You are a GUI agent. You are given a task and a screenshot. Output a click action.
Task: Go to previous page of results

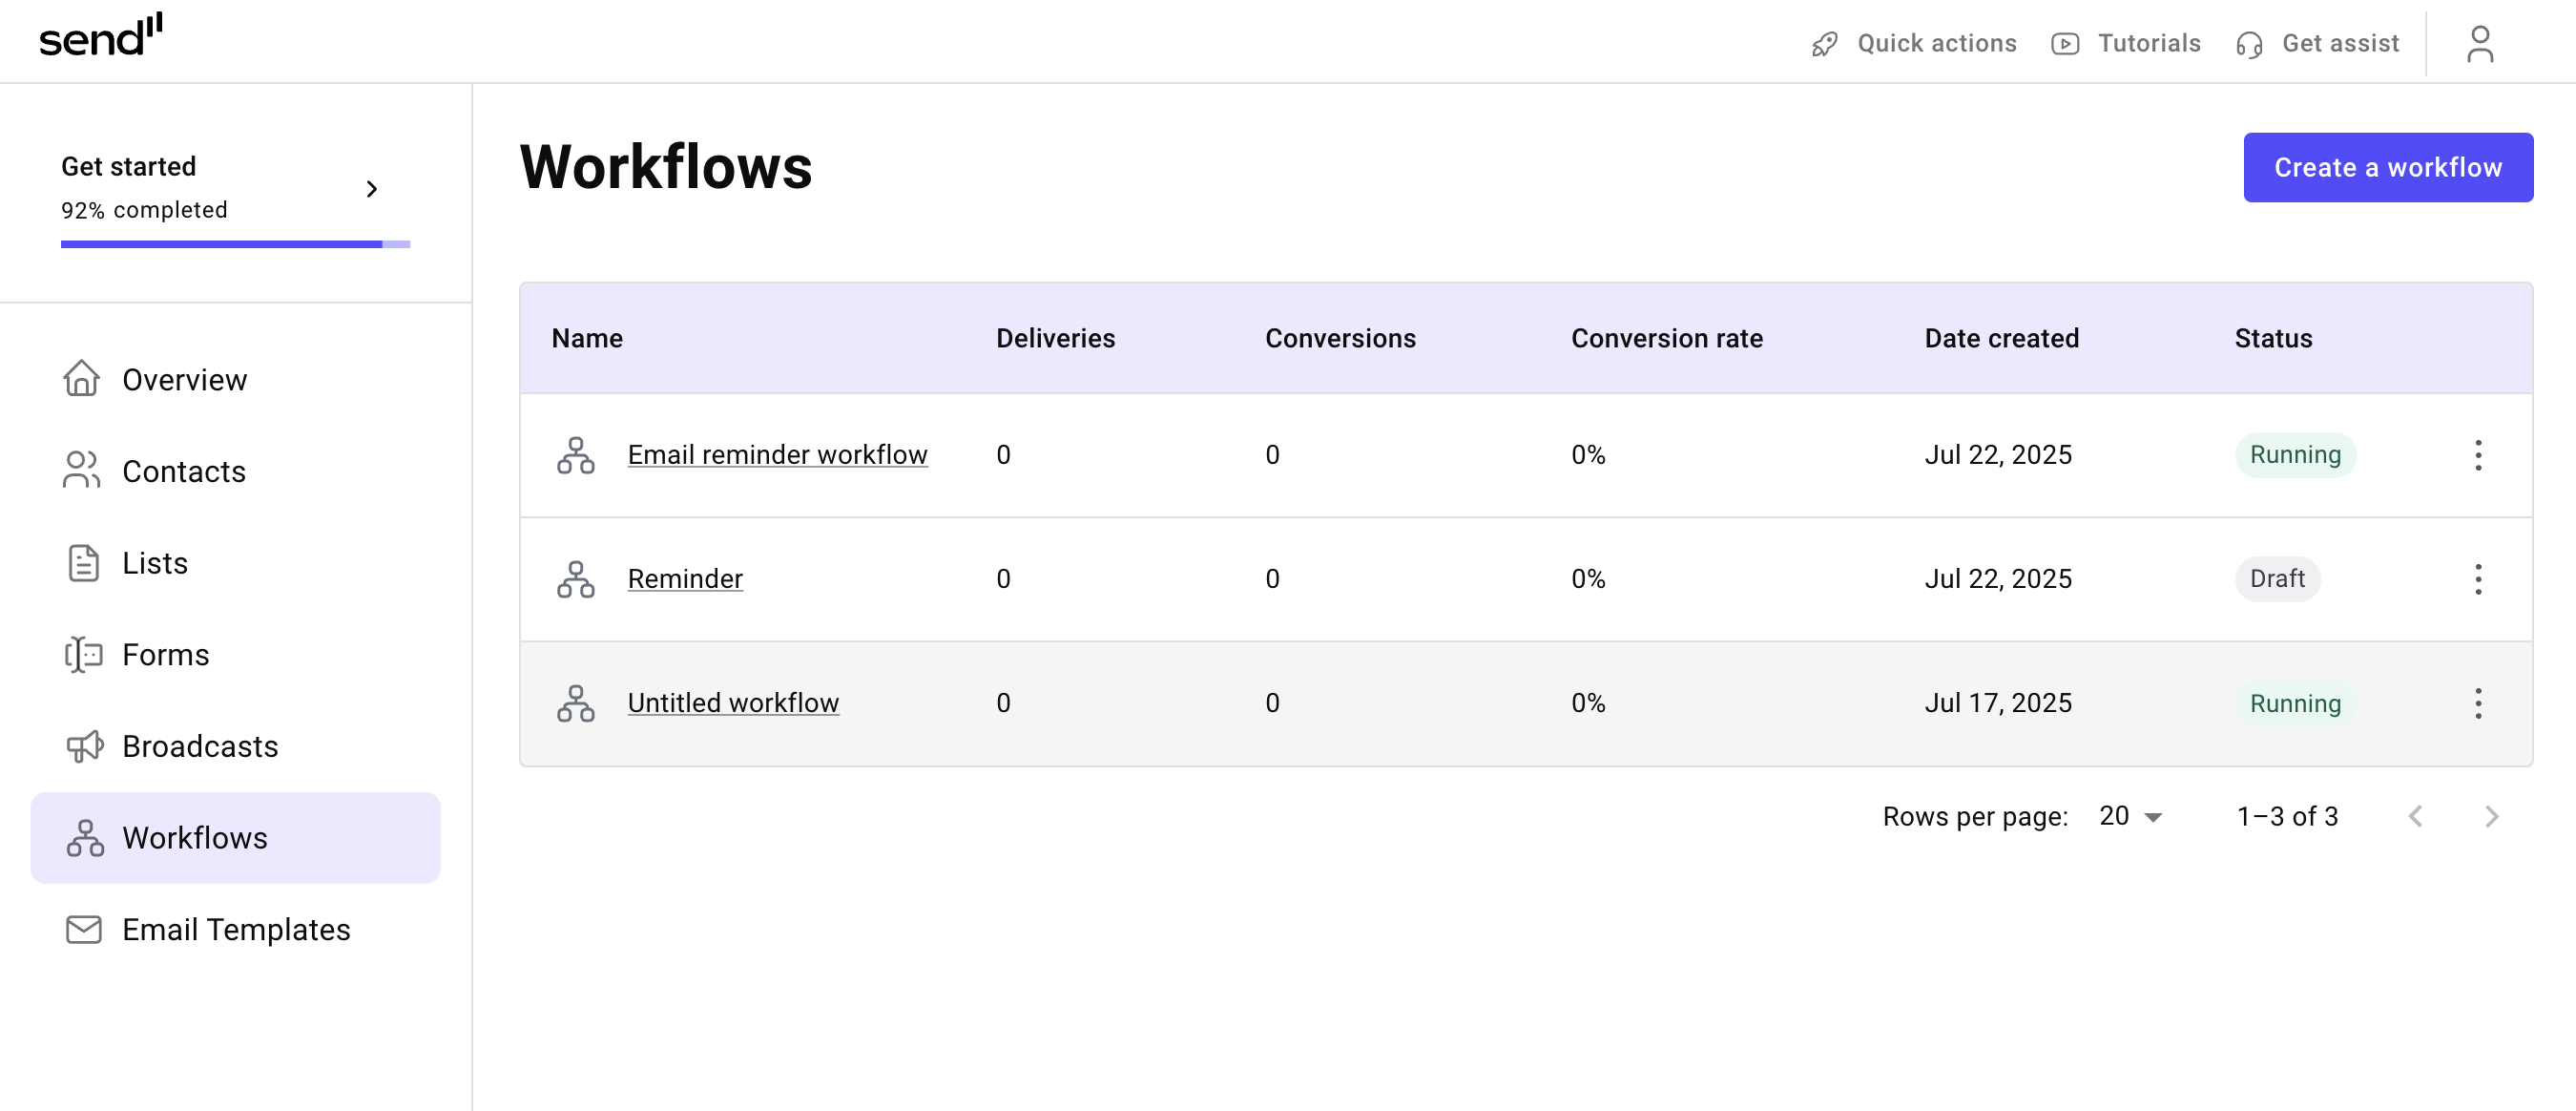coord(2416,817)
